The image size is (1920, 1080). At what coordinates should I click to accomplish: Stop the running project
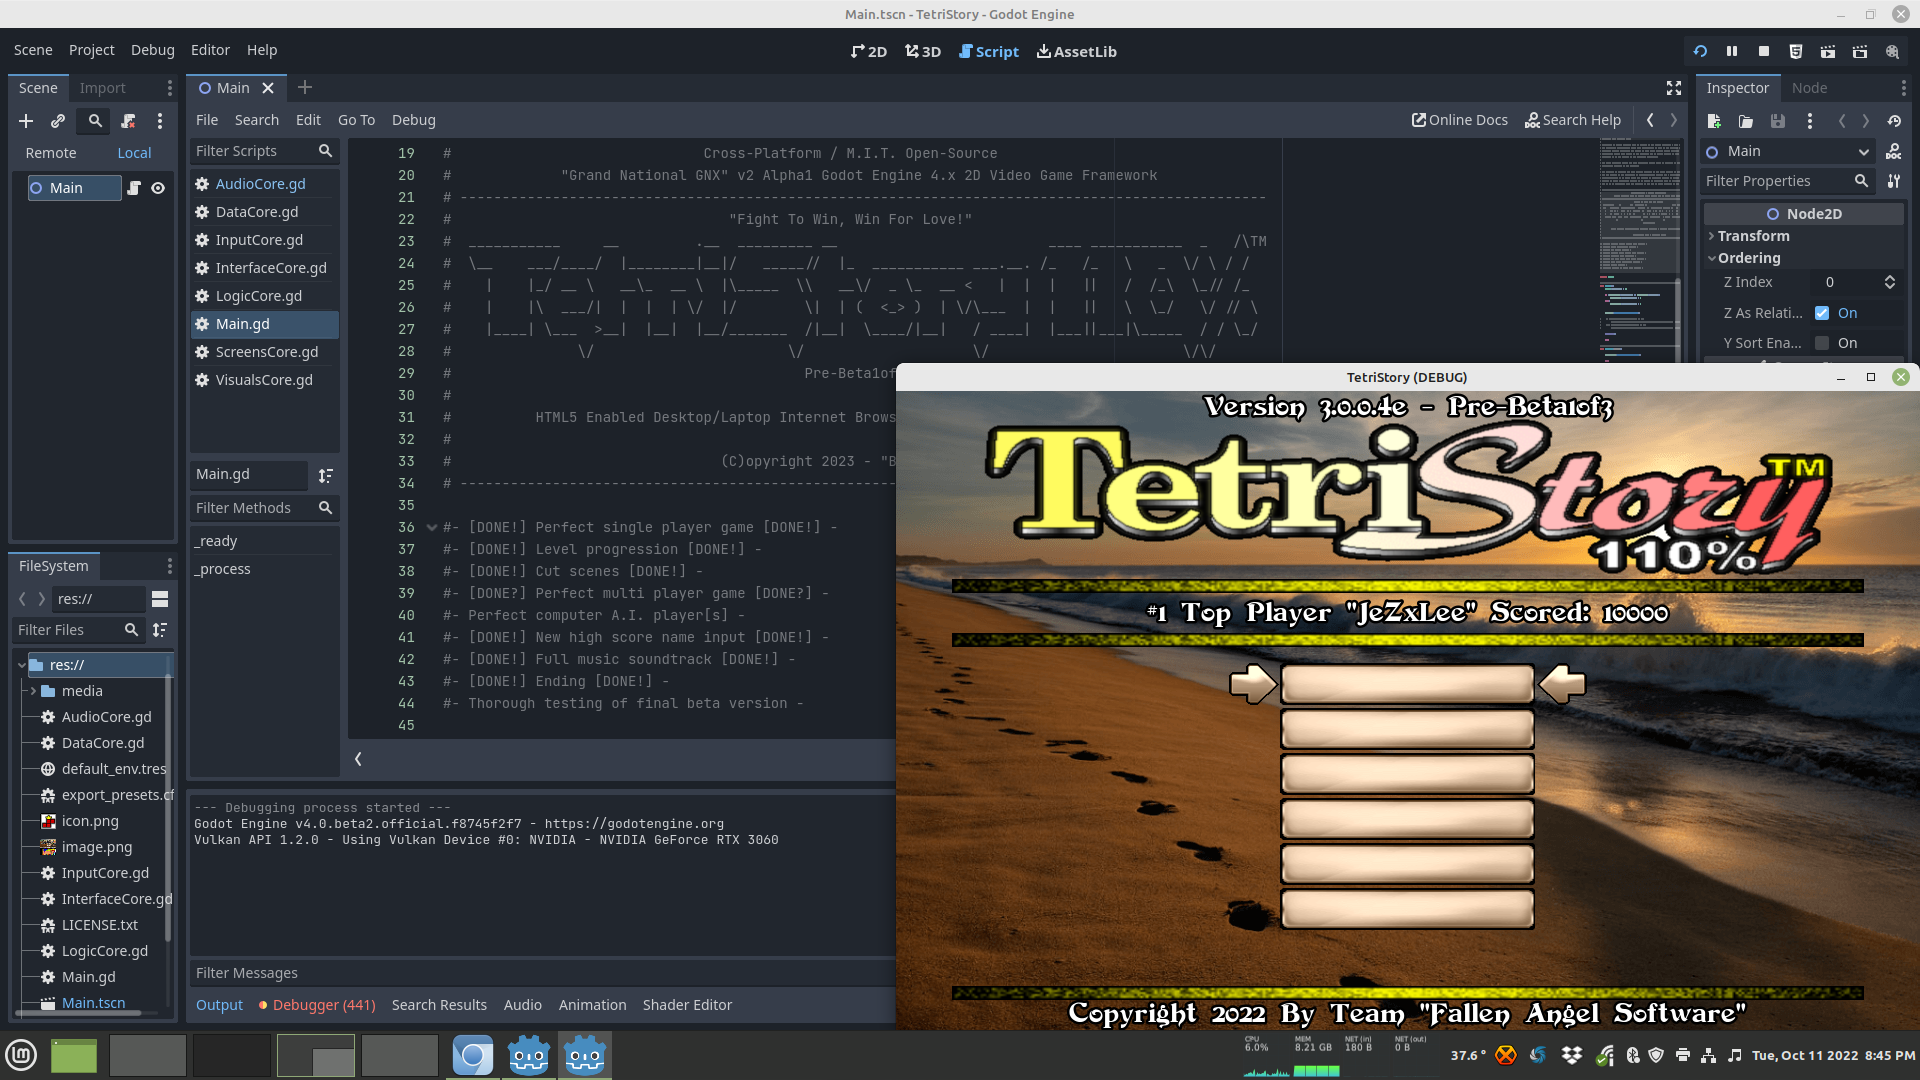click(x=1764, y=51)
